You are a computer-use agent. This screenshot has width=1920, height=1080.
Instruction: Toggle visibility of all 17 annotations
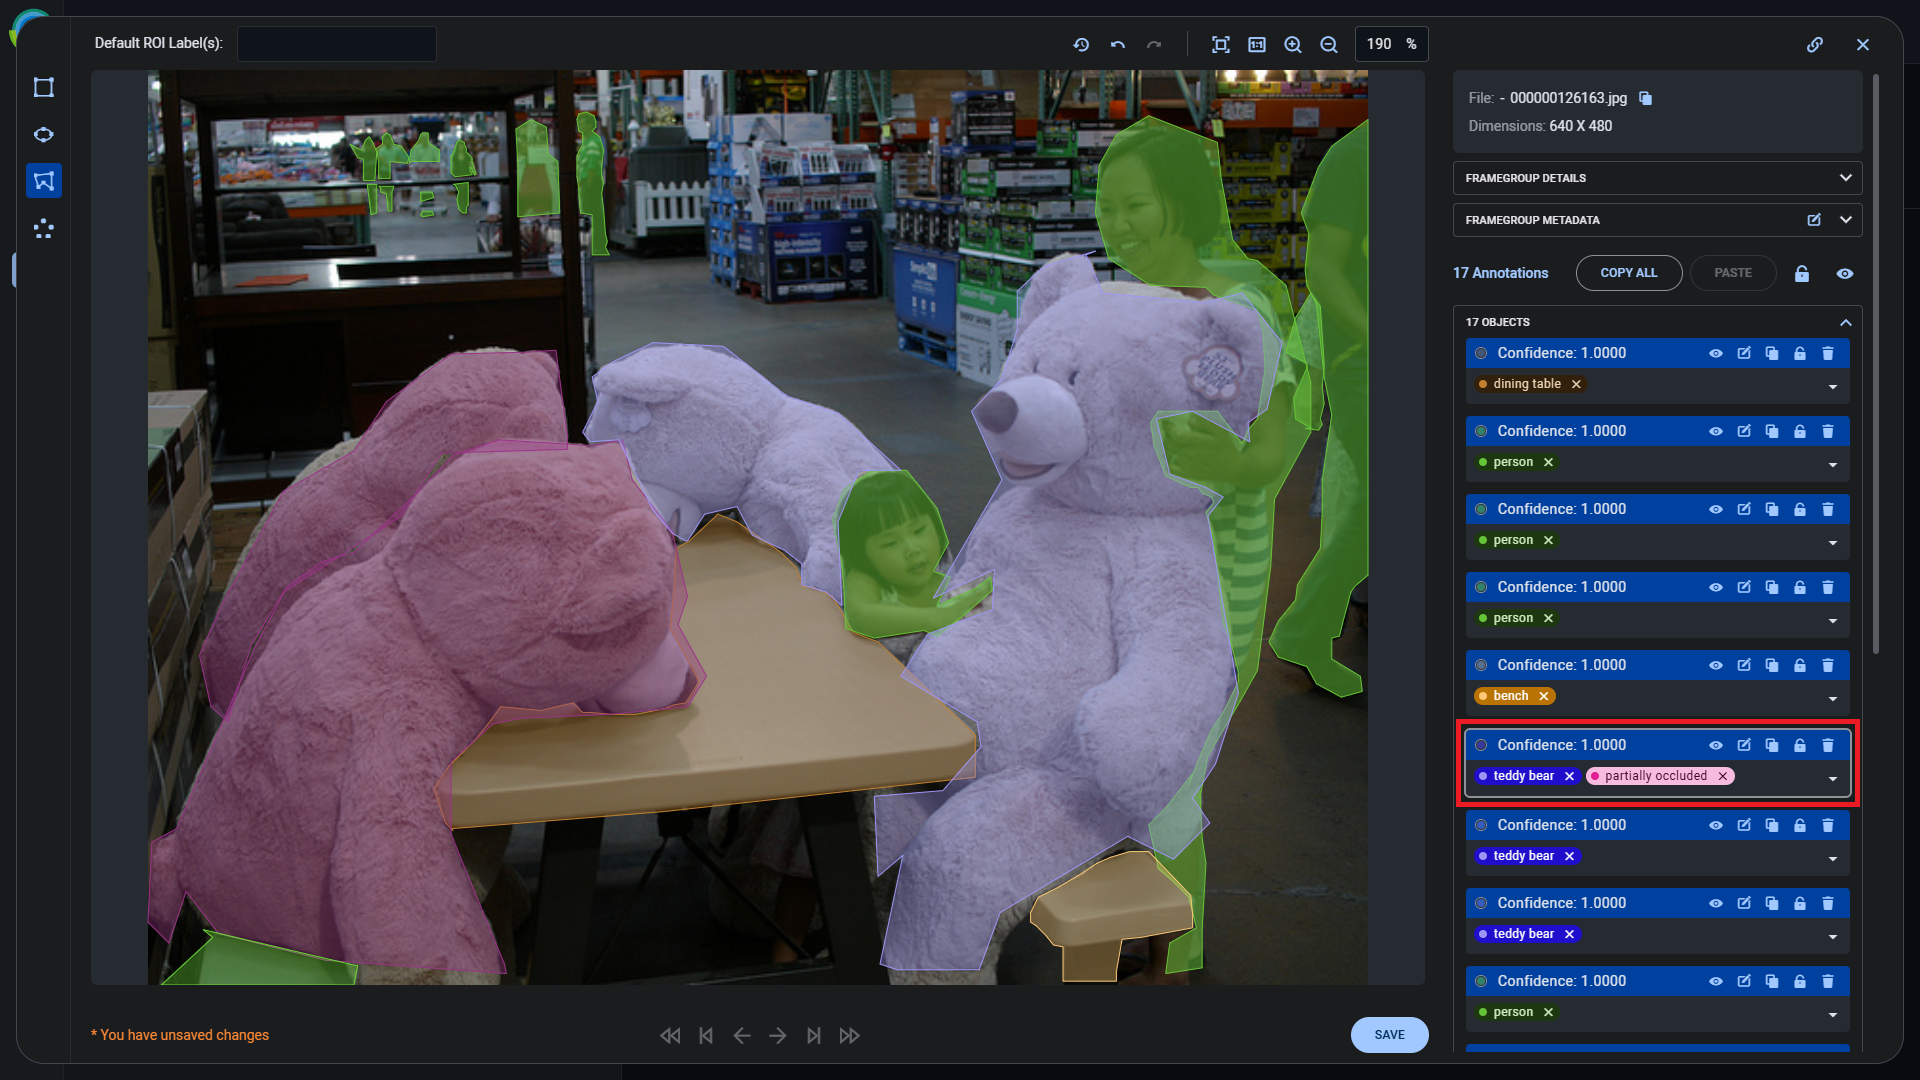(1845, 273)
